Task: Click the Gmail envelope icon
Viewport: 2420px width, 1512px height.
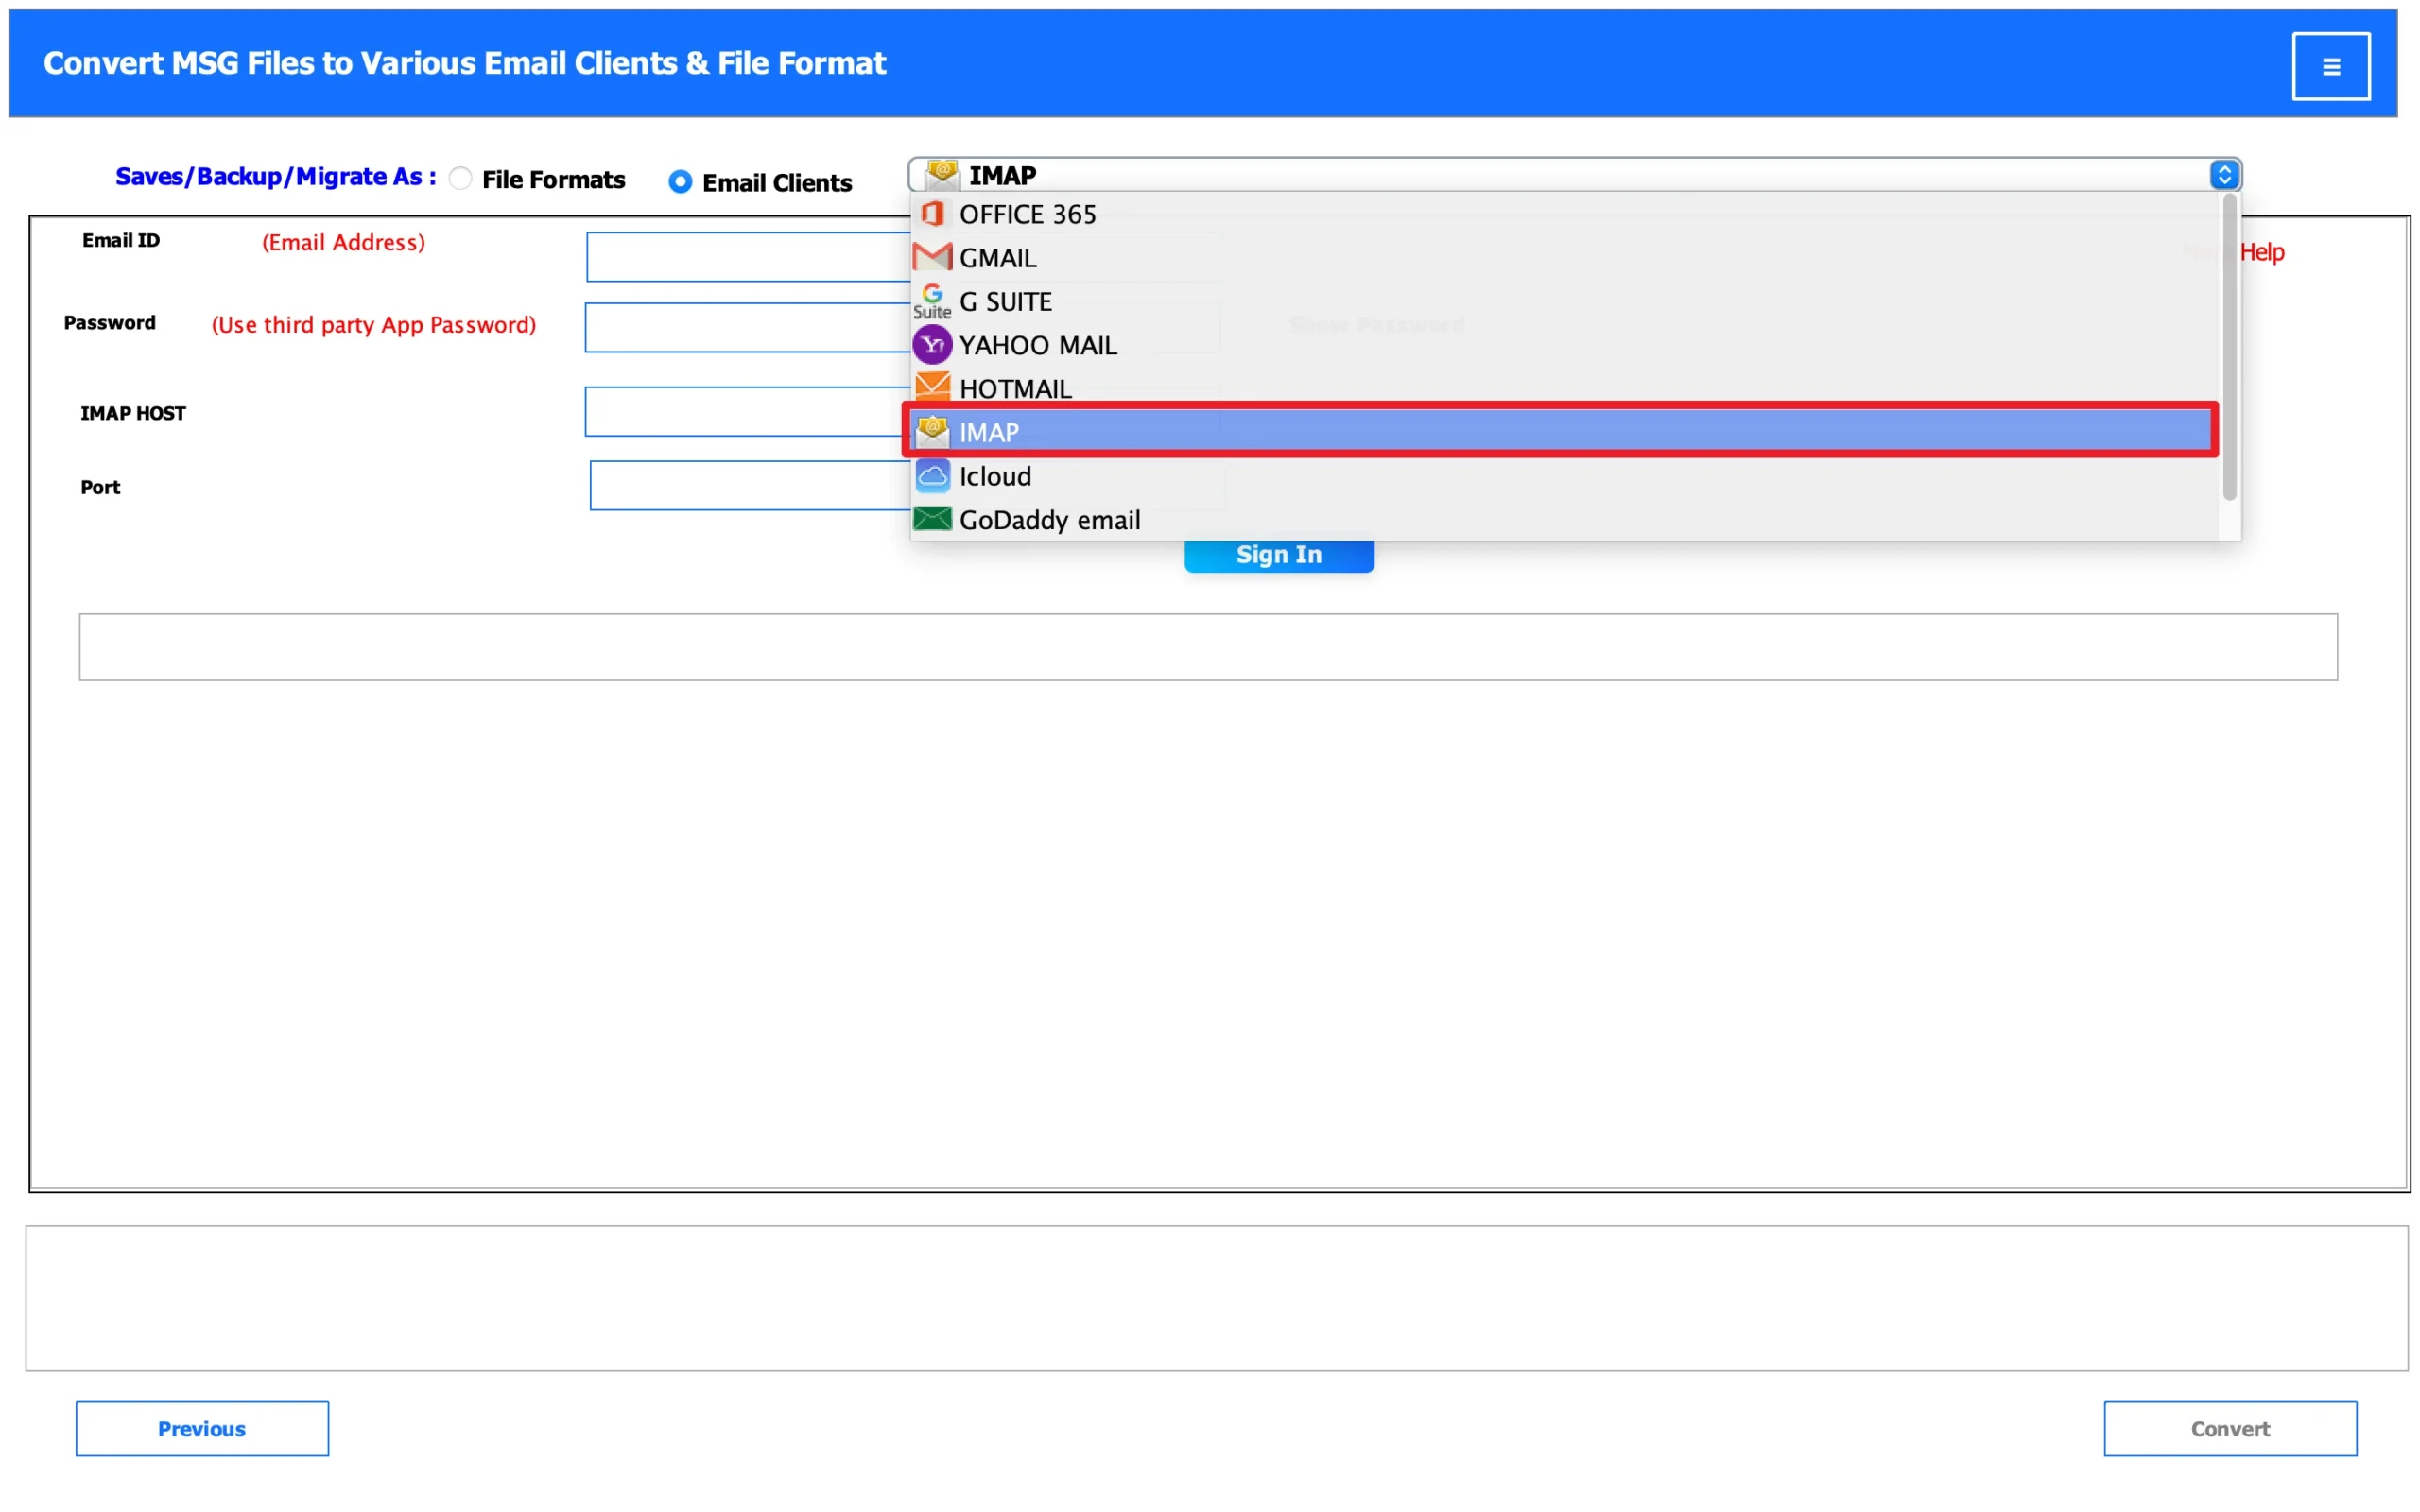Action: tap(932, 257)
